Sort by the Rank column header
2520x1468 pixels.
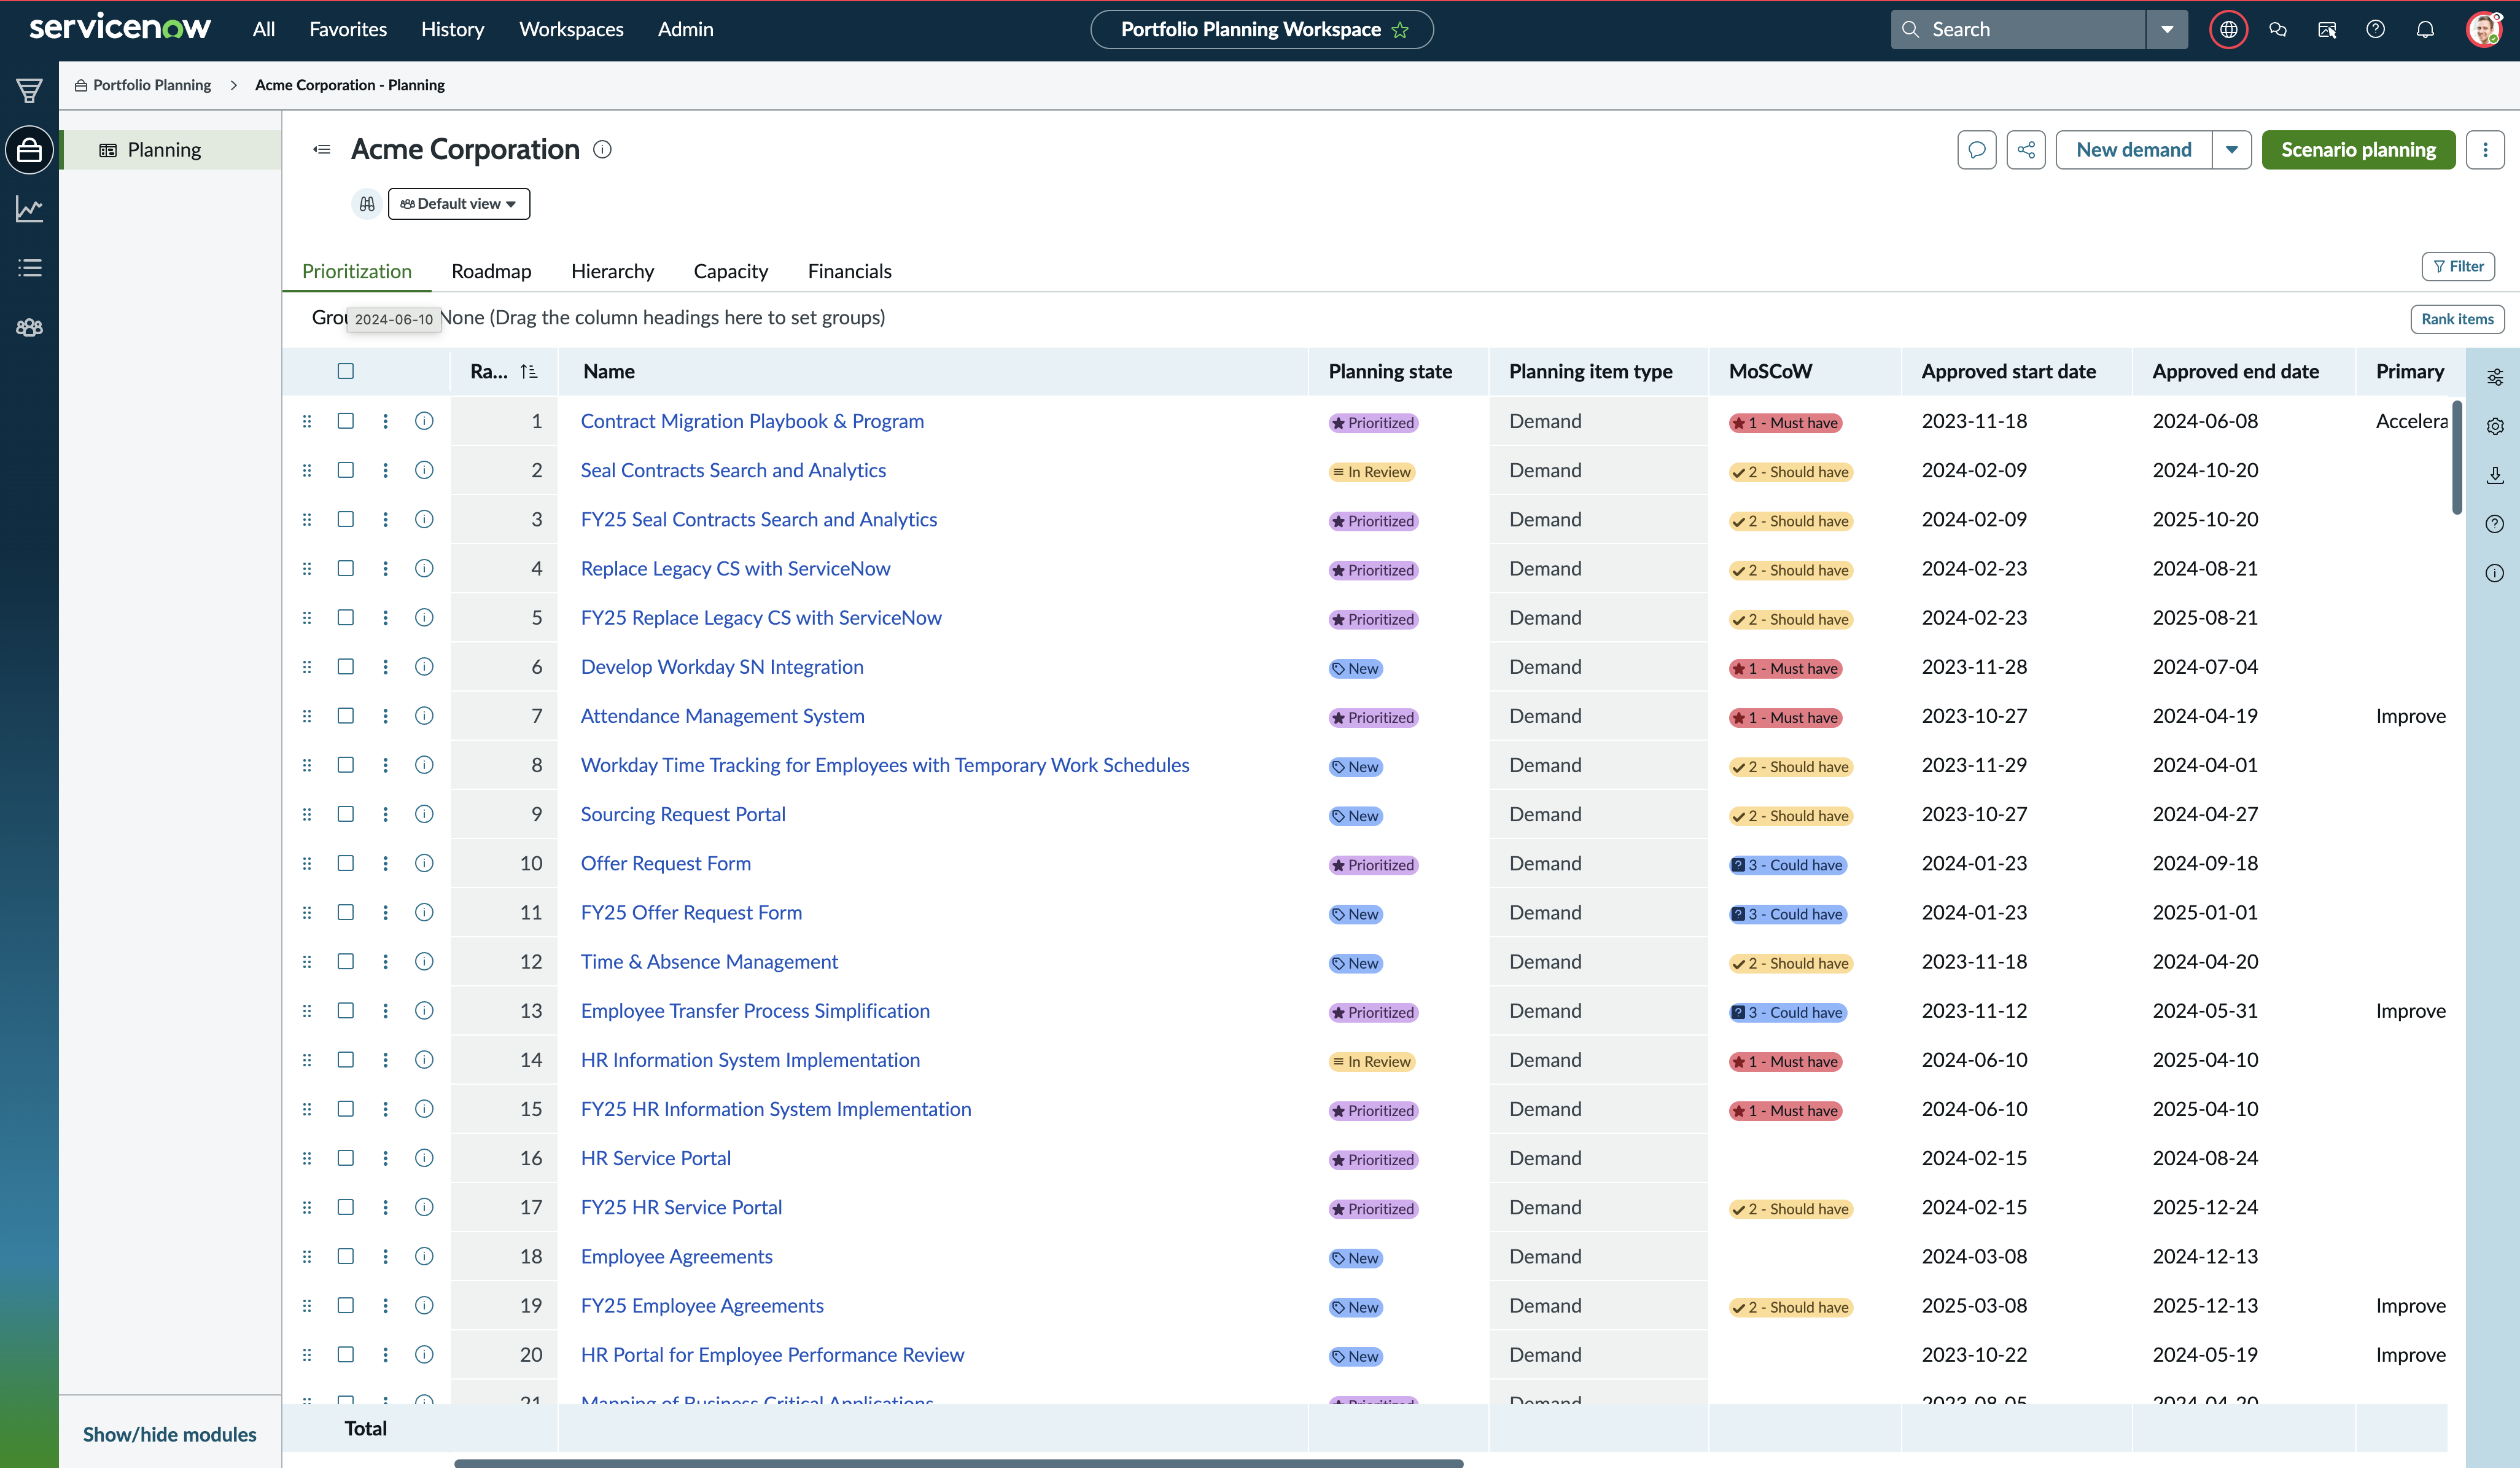tap(504, 372)
